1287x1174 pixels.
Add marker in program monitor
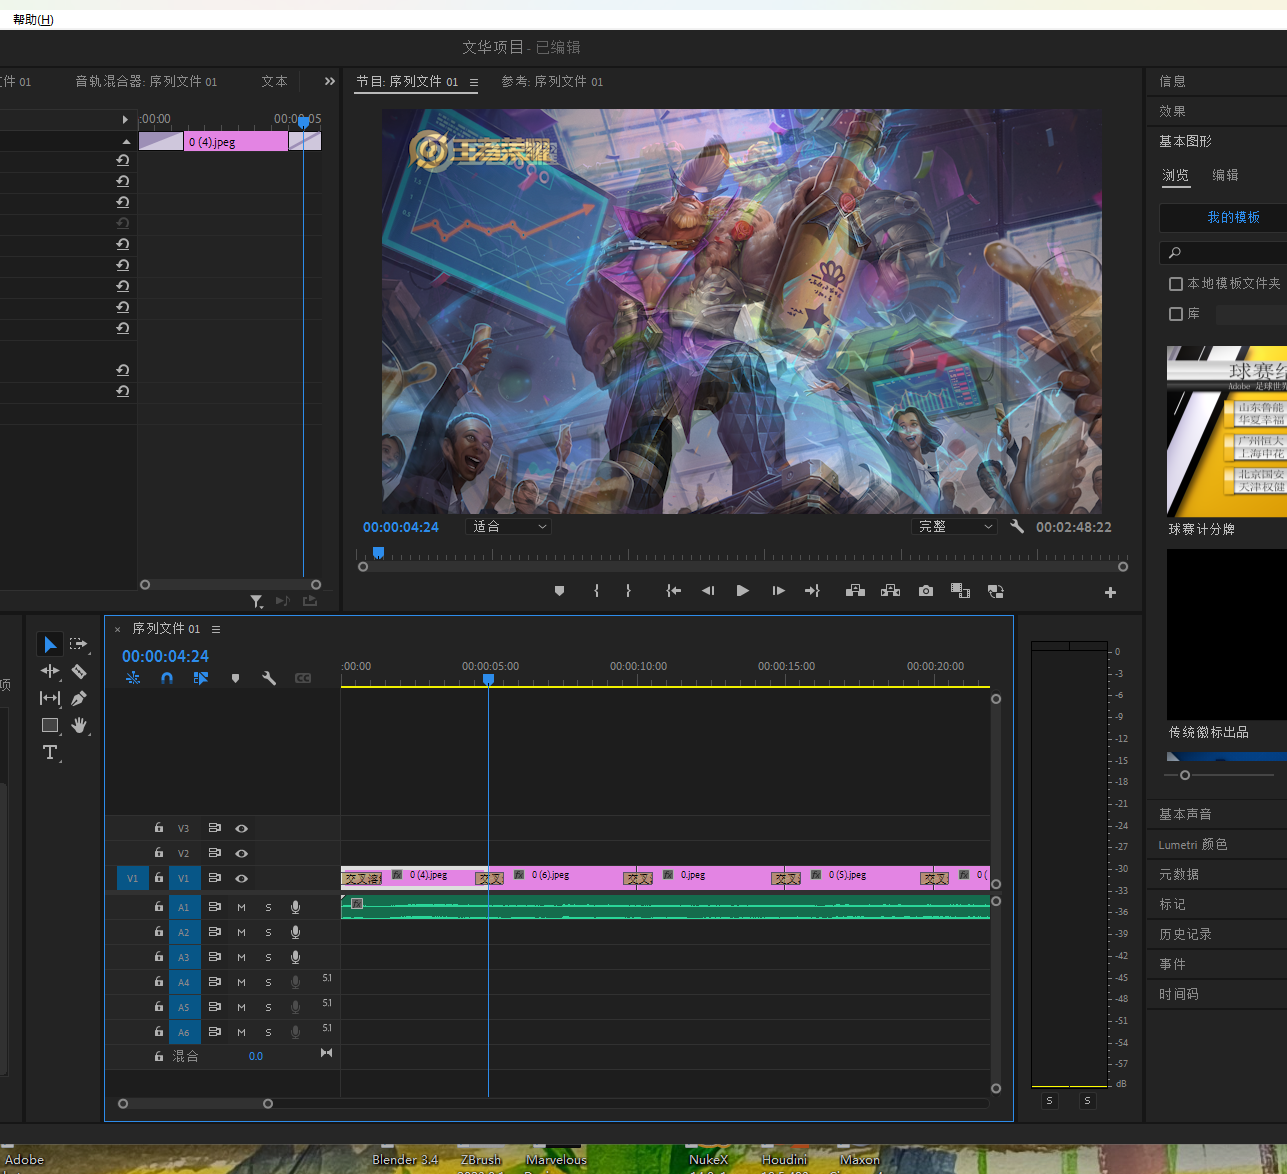pyautogui.click(x=559, y=591)
